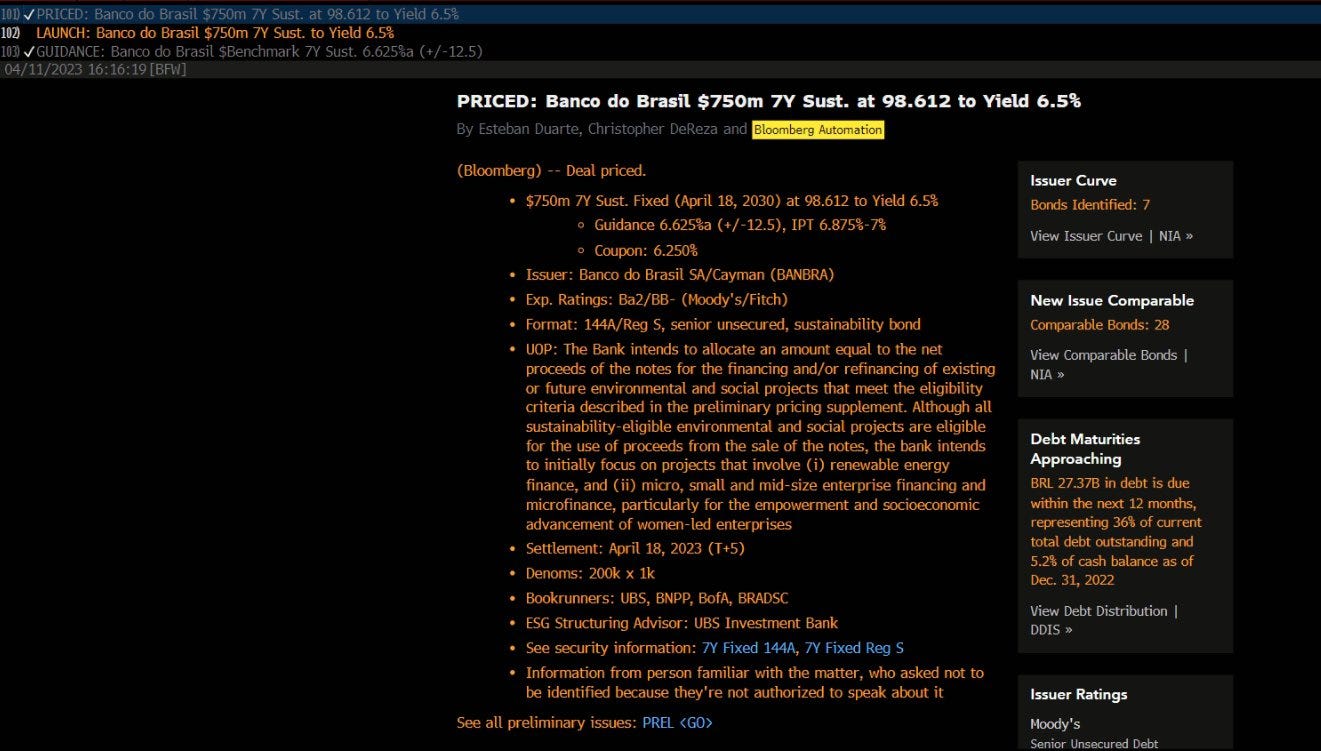
Task: Open the LAUNCH headline row 102
Action: 660,33
